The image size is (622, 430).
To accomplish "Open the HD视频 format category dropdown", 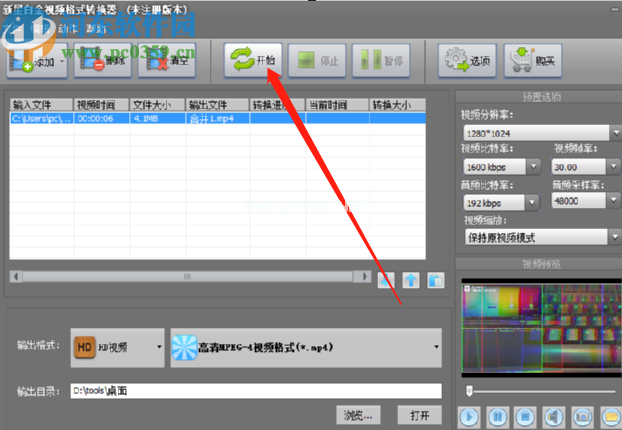I will [x=118, y=347].
